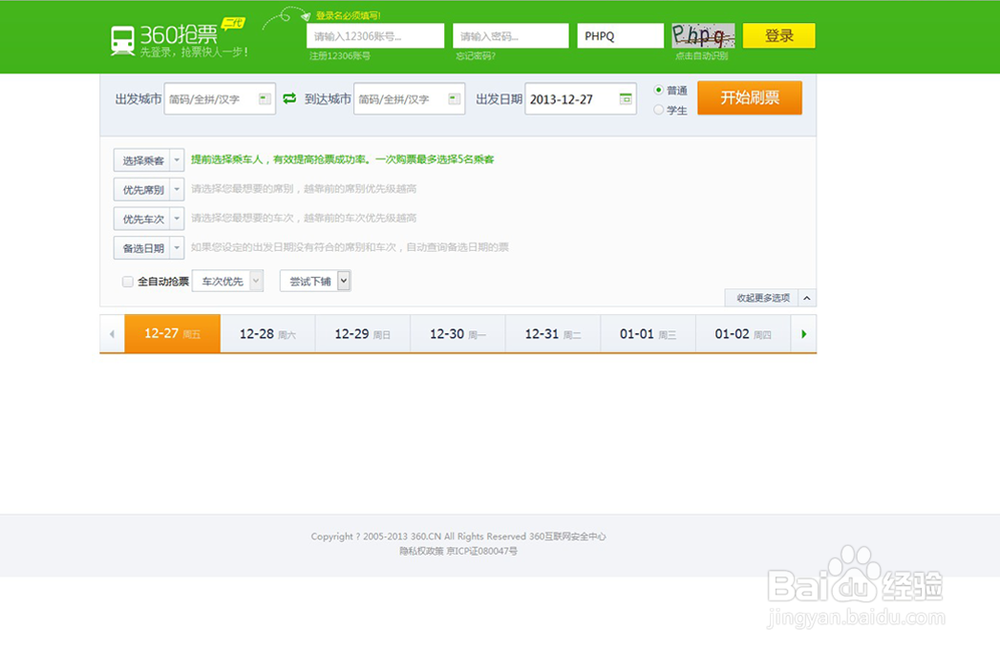Click the yellow 登录 login button
1000x652 pixels.
point(780,34)
